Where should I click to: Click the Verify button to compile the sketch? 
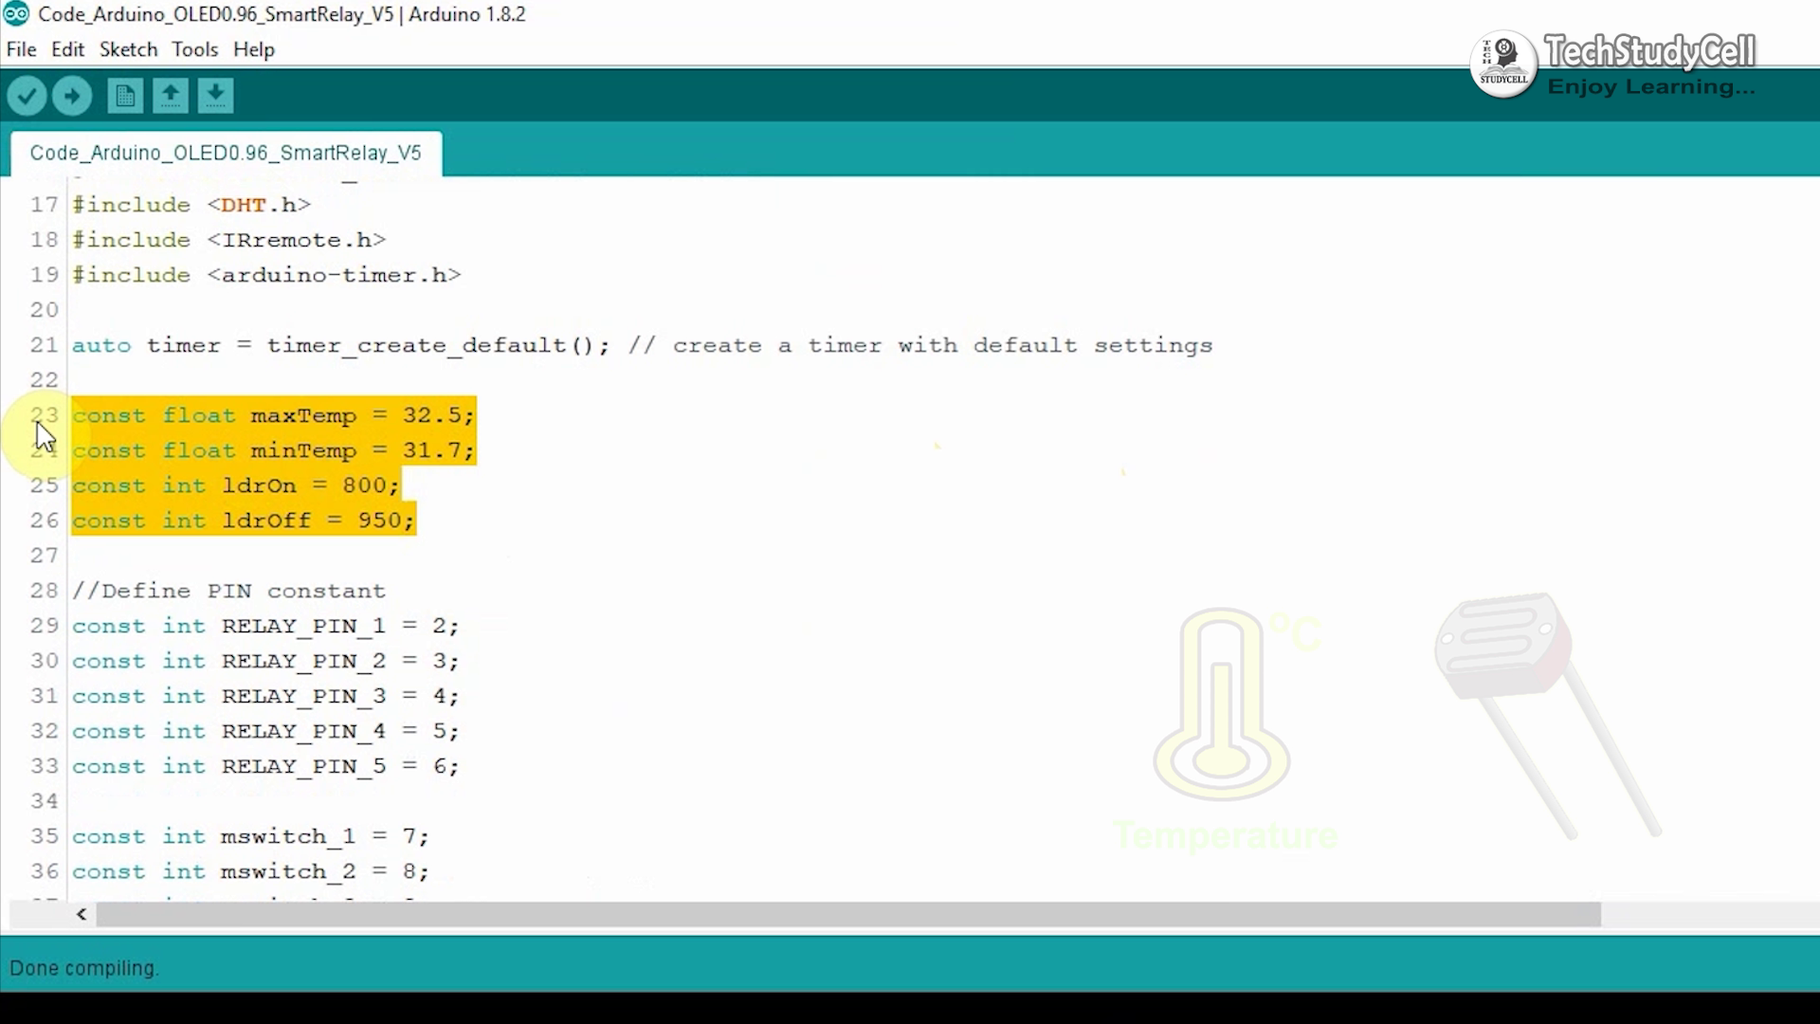[27, 95]
